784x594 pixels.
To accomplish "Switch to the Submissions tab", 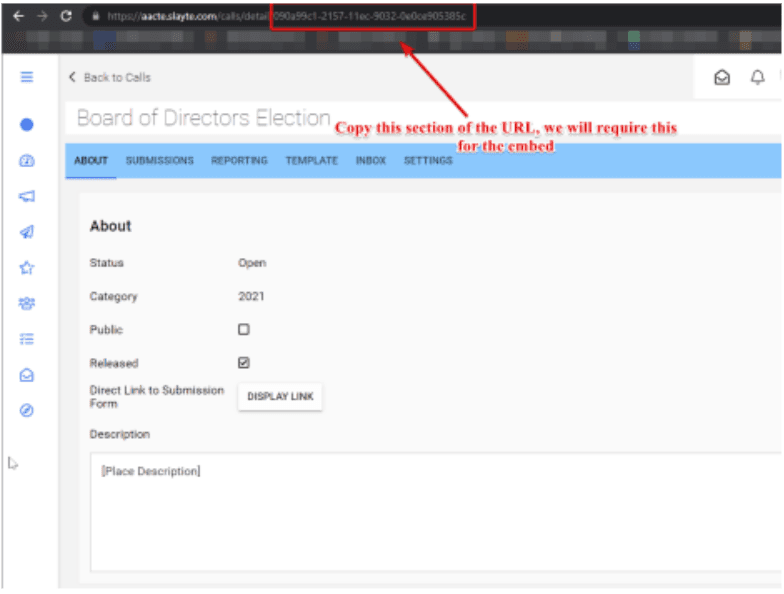I will [x=160, y=160].
